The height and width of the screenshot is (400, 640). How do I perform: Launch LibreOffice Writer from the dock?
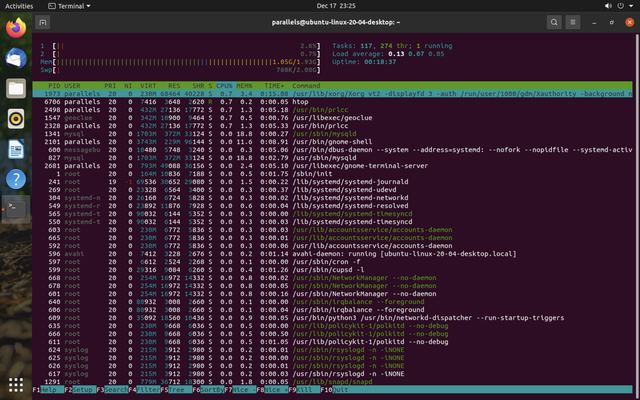(16, 149)
